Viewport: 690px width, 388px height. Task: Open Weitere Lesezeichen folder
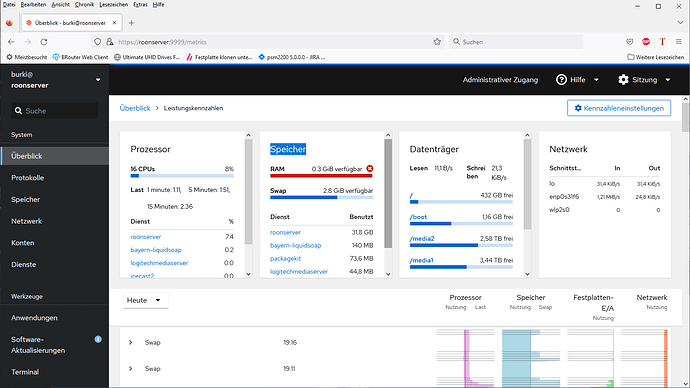(656, 57)
